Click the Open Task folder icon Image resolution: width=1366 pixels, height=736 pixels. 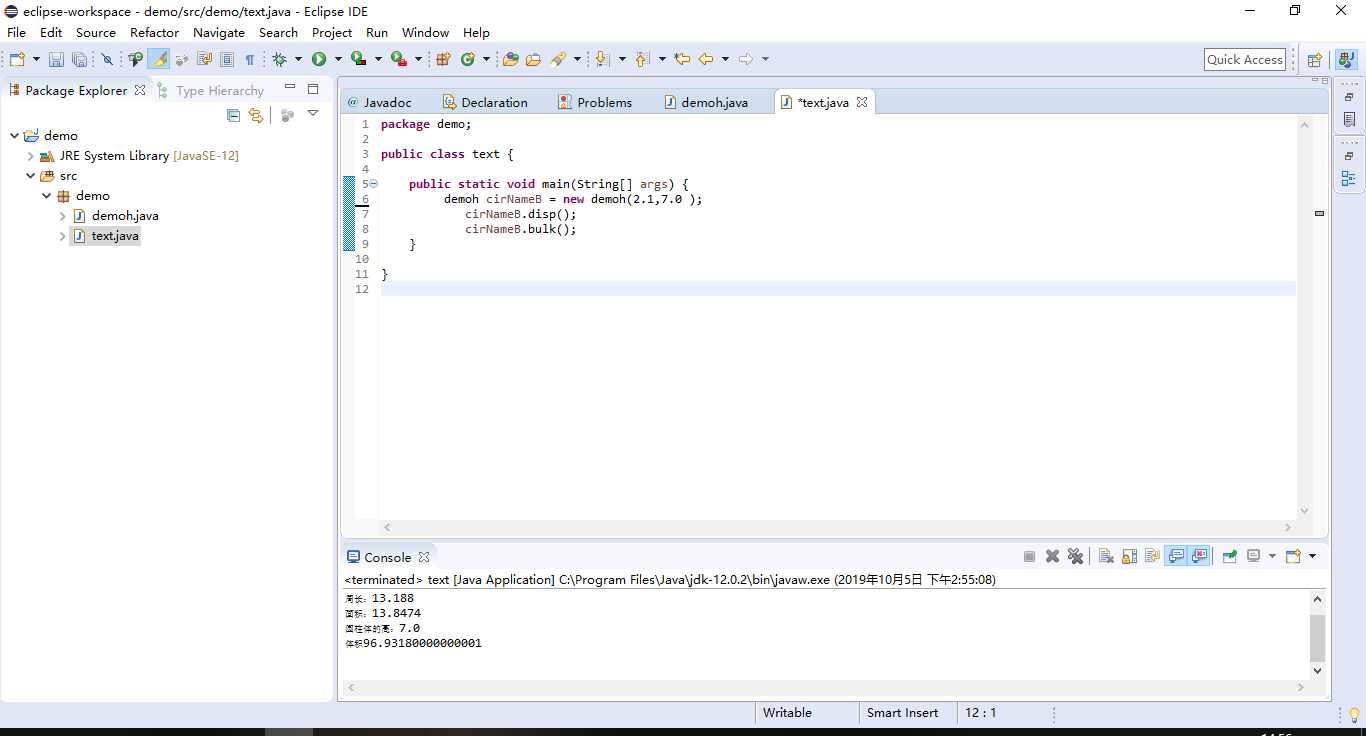pos(533,59)
